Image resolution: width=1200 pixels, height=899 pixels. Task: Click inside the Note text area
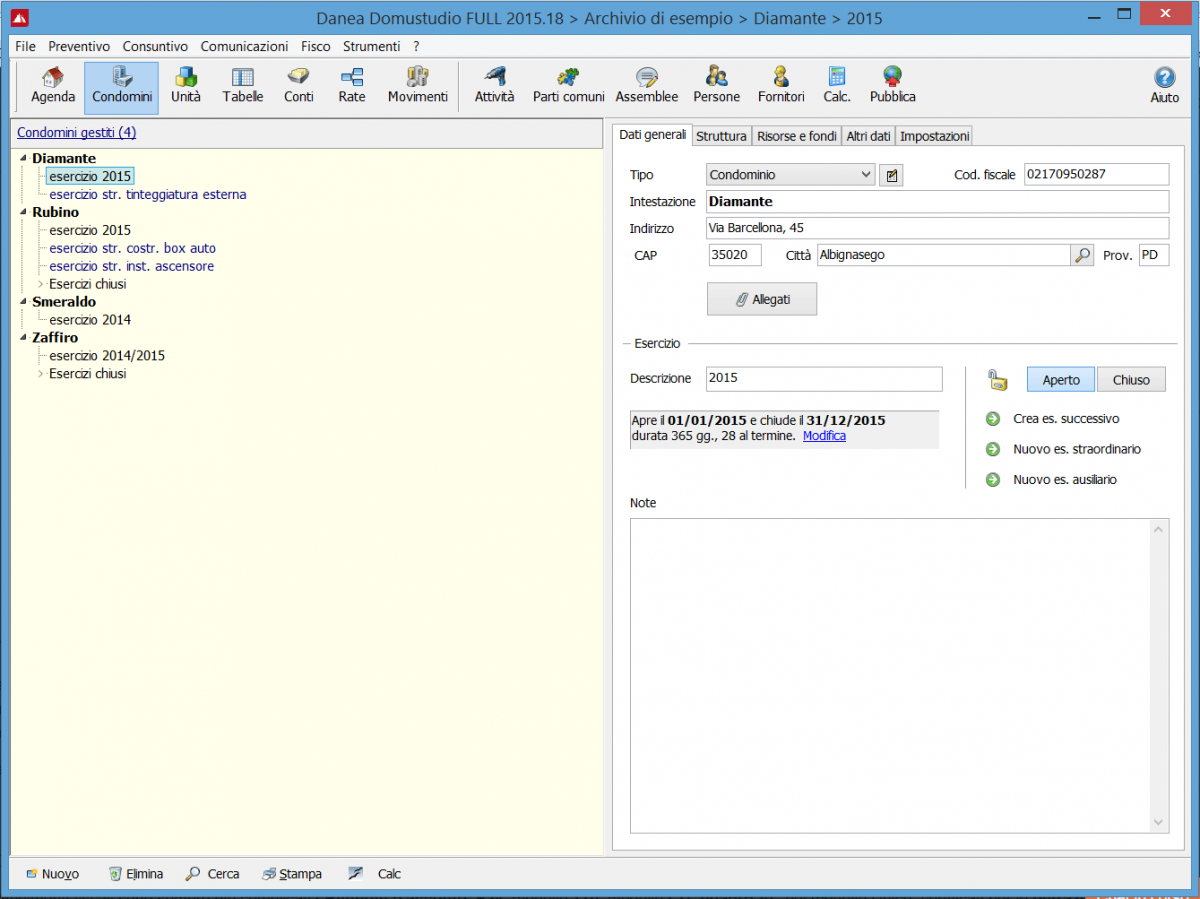pyautogui.click(x=890, y=675)
